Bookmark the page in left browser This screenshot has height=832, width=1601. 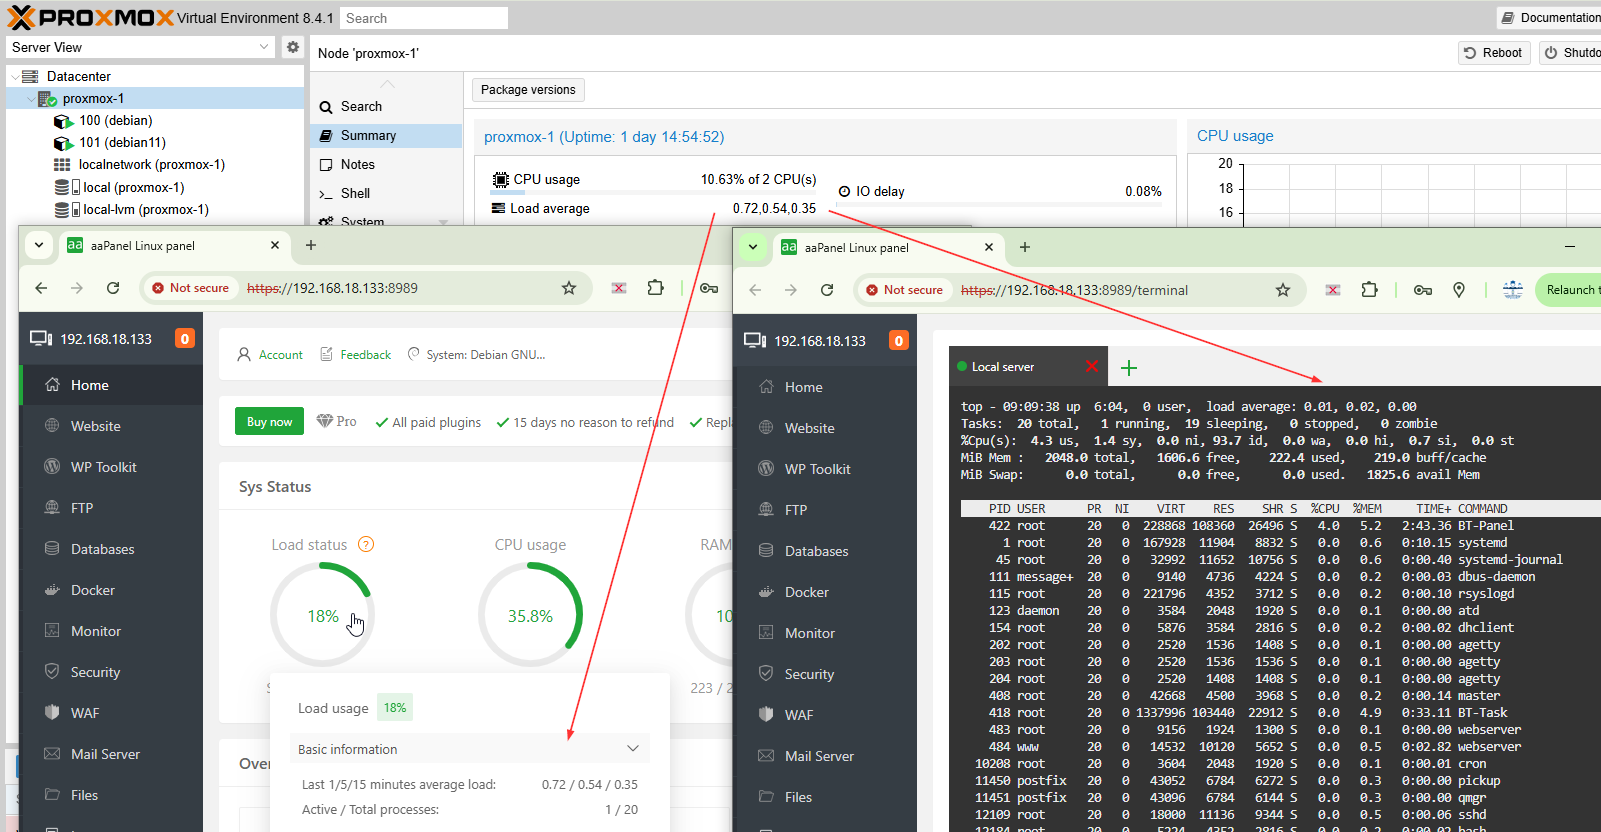click(x=569, y=288)
